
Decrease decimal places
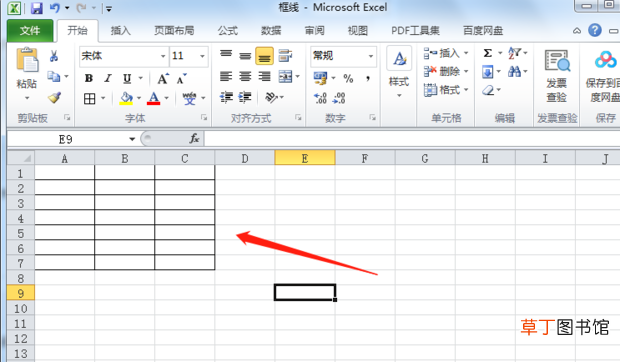339,98
